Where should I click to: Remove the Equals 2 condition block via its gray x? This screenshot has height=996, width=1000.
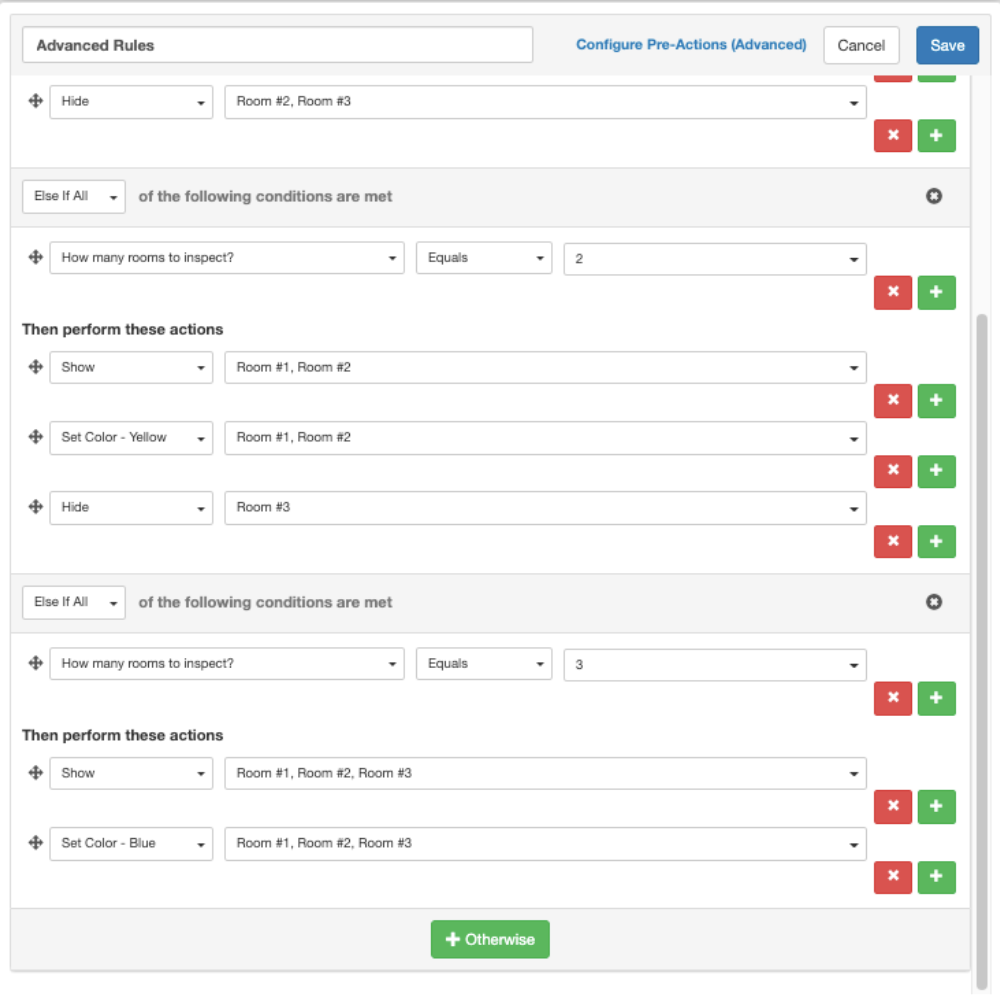click(x=933, y=196)
